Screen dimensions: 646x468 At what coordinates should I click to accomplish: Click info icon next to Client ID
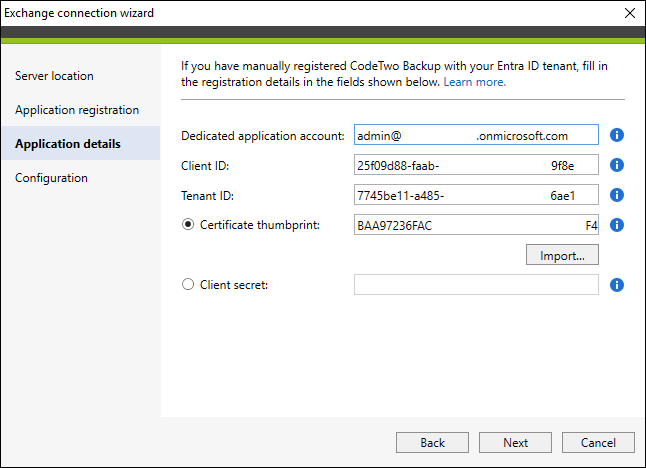616,165
